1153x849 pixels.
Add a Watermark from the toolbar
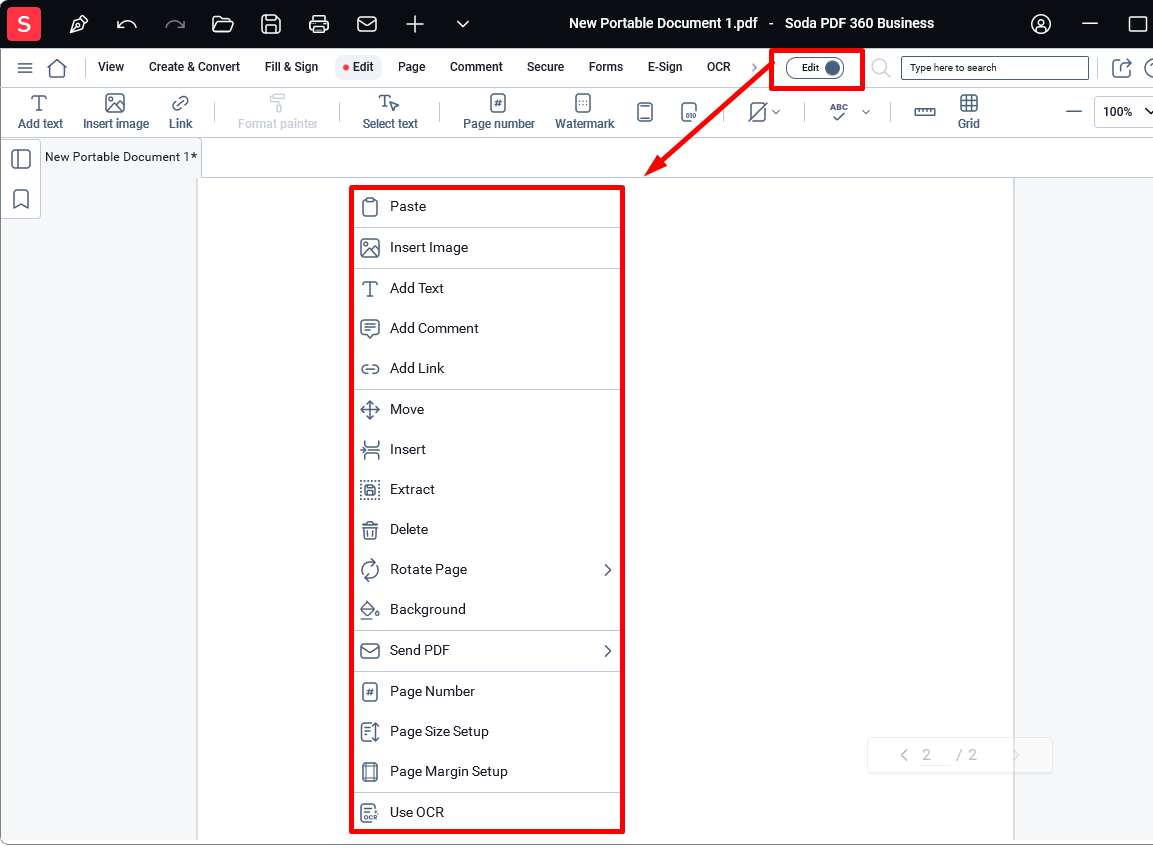(x=584, y=112)
